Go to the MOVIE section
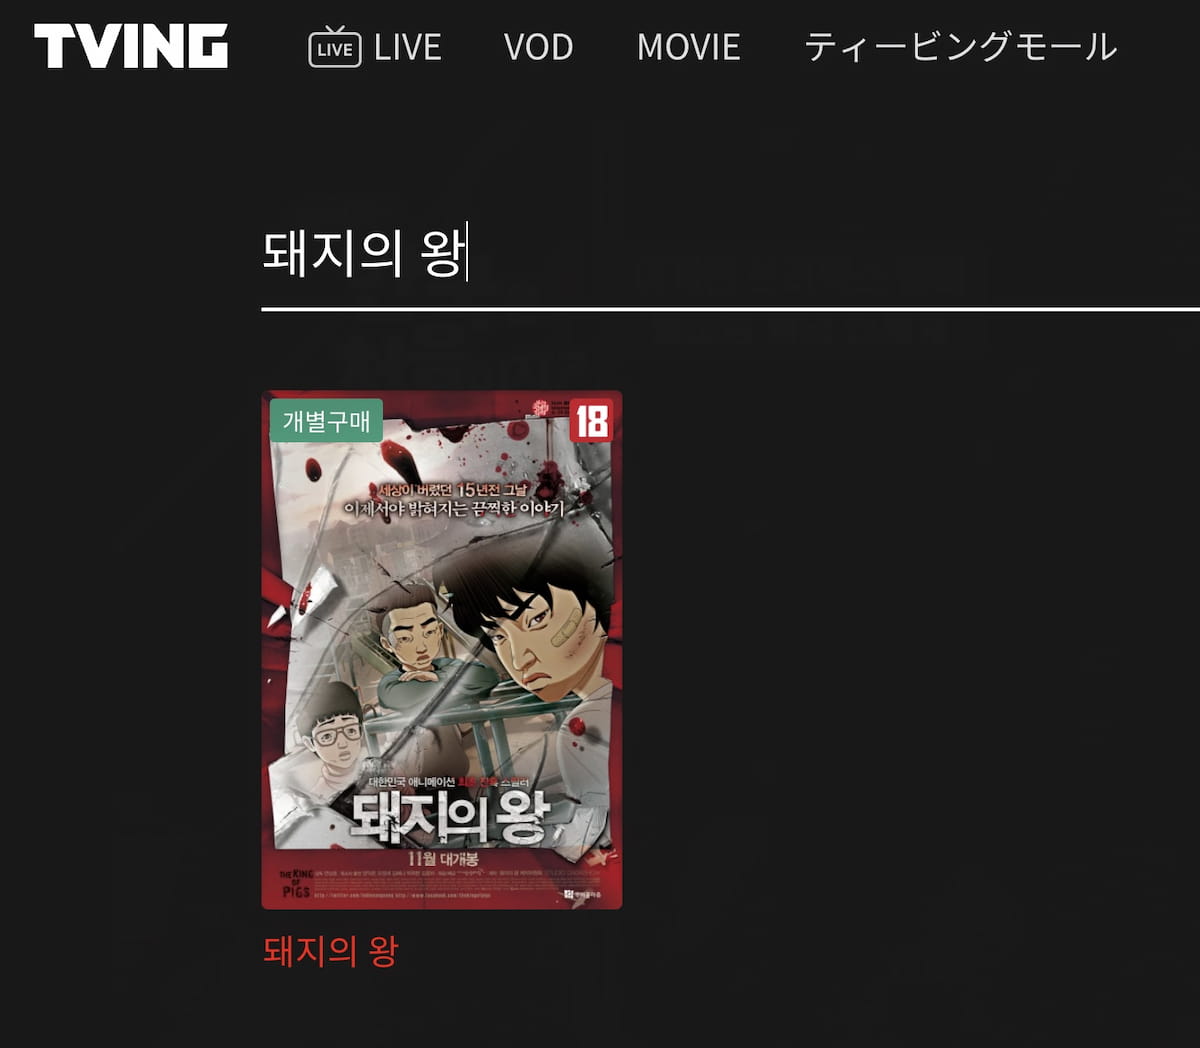The height and width of the screenshot is (1048, 1200). (x=689, y=47)
